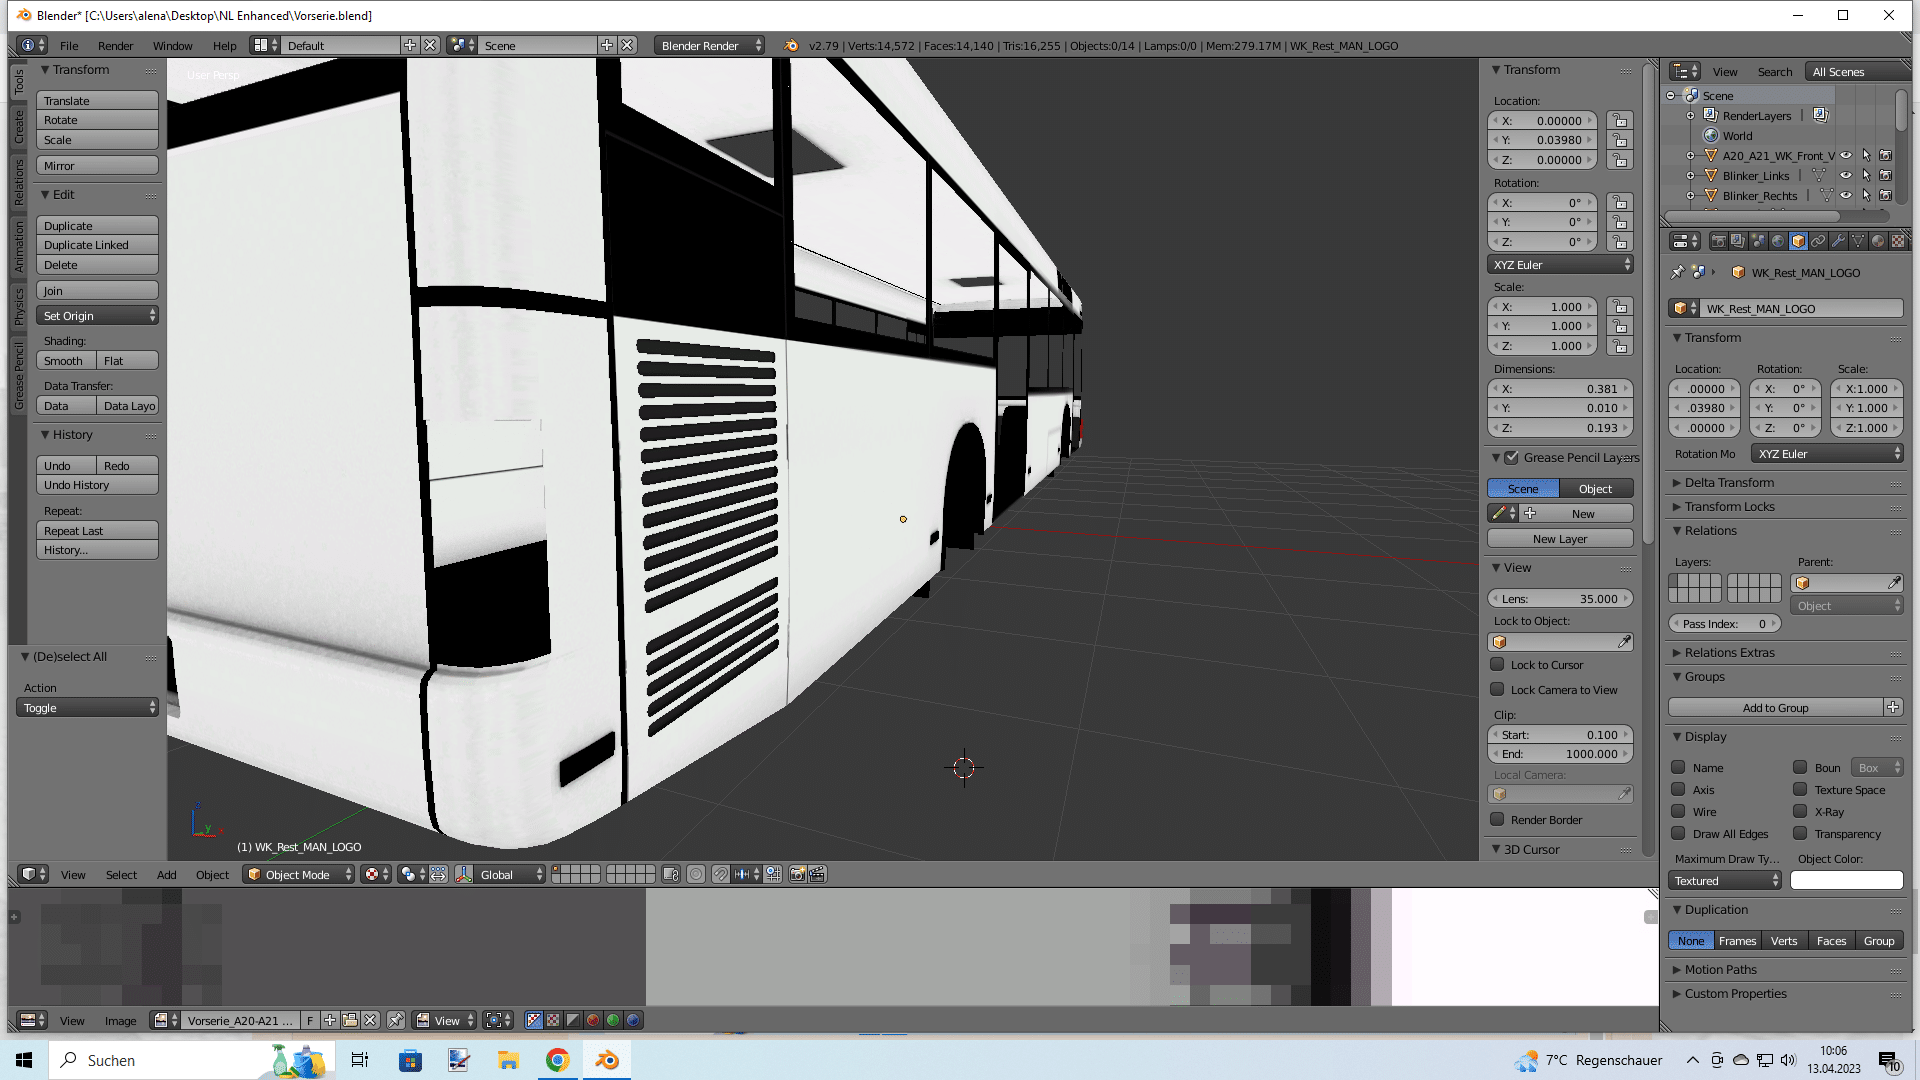Click the Lens value field
Image resolution: width=1920 pixels, height=1080 pixels.
(x=1559, y=599)
